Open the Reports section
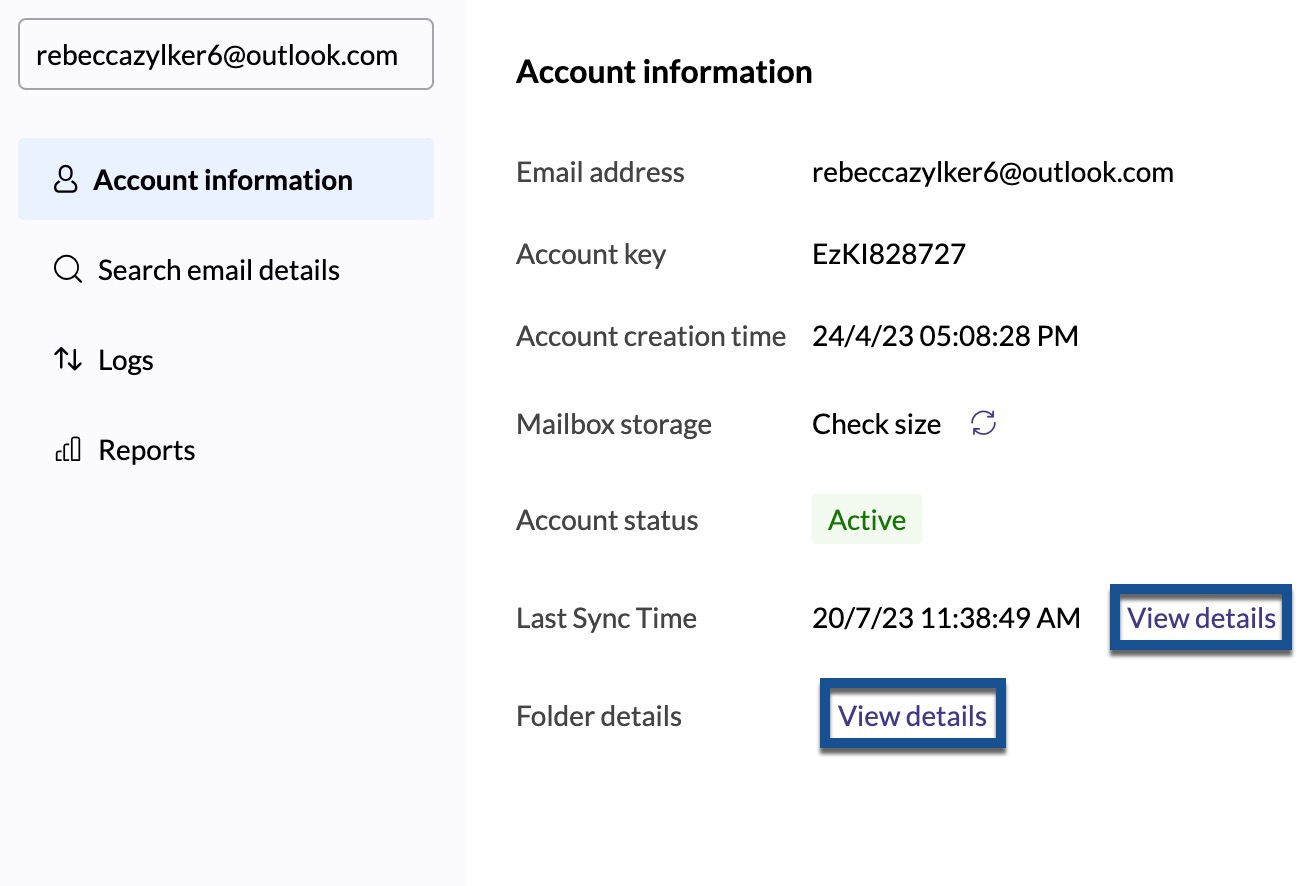Screen dimensions: 1314x886 pyautogui.click(x=146, y=450)
